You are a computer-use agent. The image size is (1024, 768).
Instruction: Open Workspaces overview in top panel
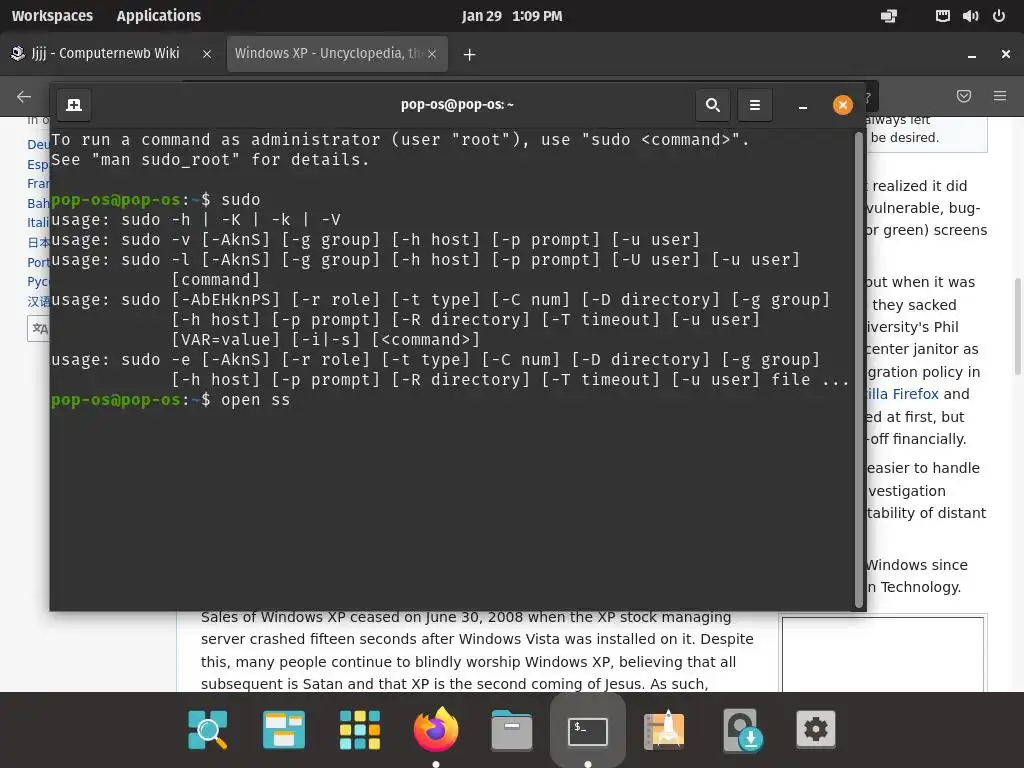pos(52,16)
